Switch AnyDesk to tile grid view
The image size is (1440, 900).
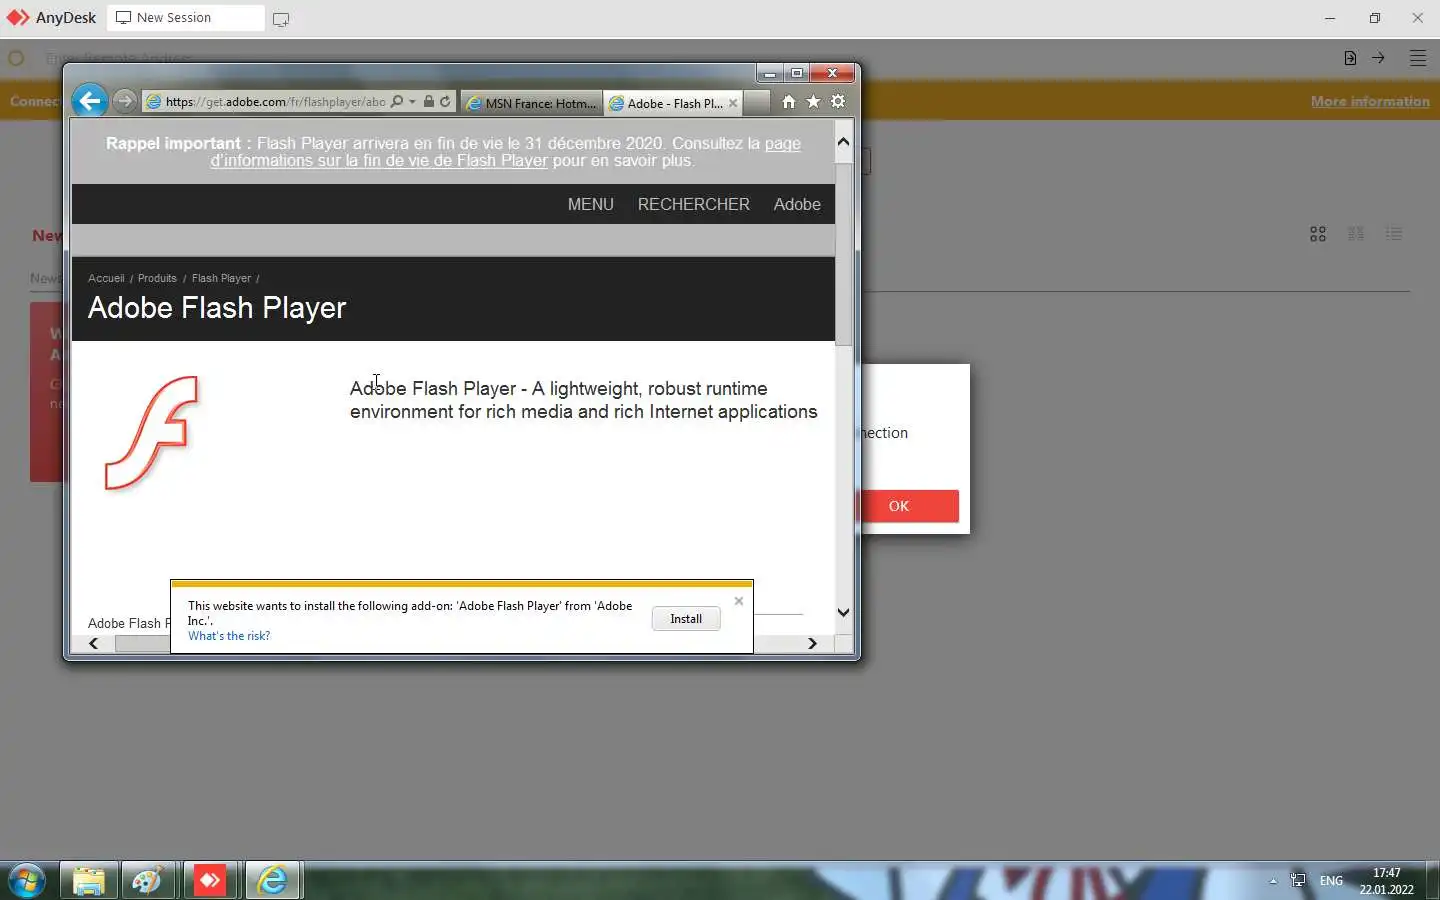1318,234
